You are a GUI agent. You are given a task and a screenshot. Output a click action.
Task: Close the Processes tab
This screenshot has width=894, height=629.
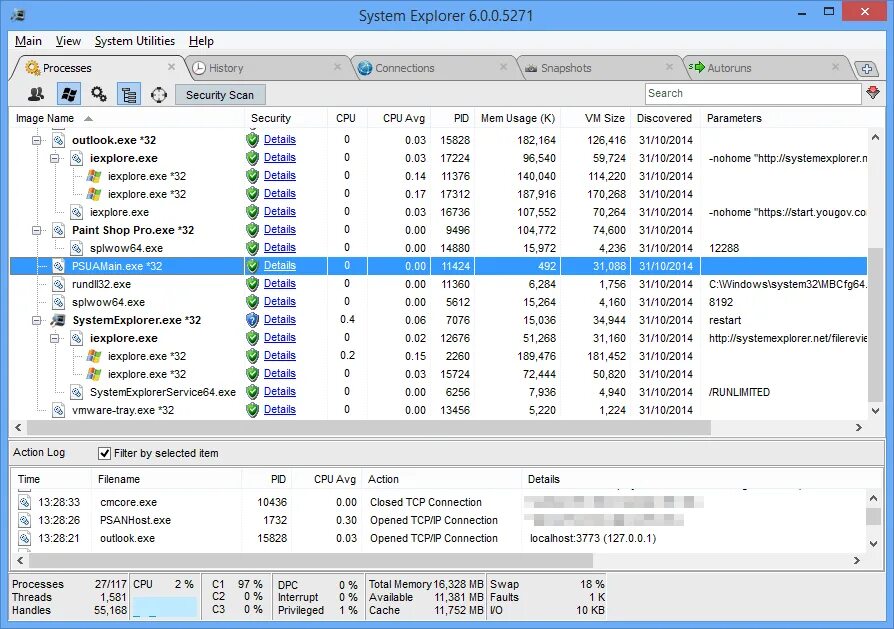pyautogui.click(x=171, y=67)
